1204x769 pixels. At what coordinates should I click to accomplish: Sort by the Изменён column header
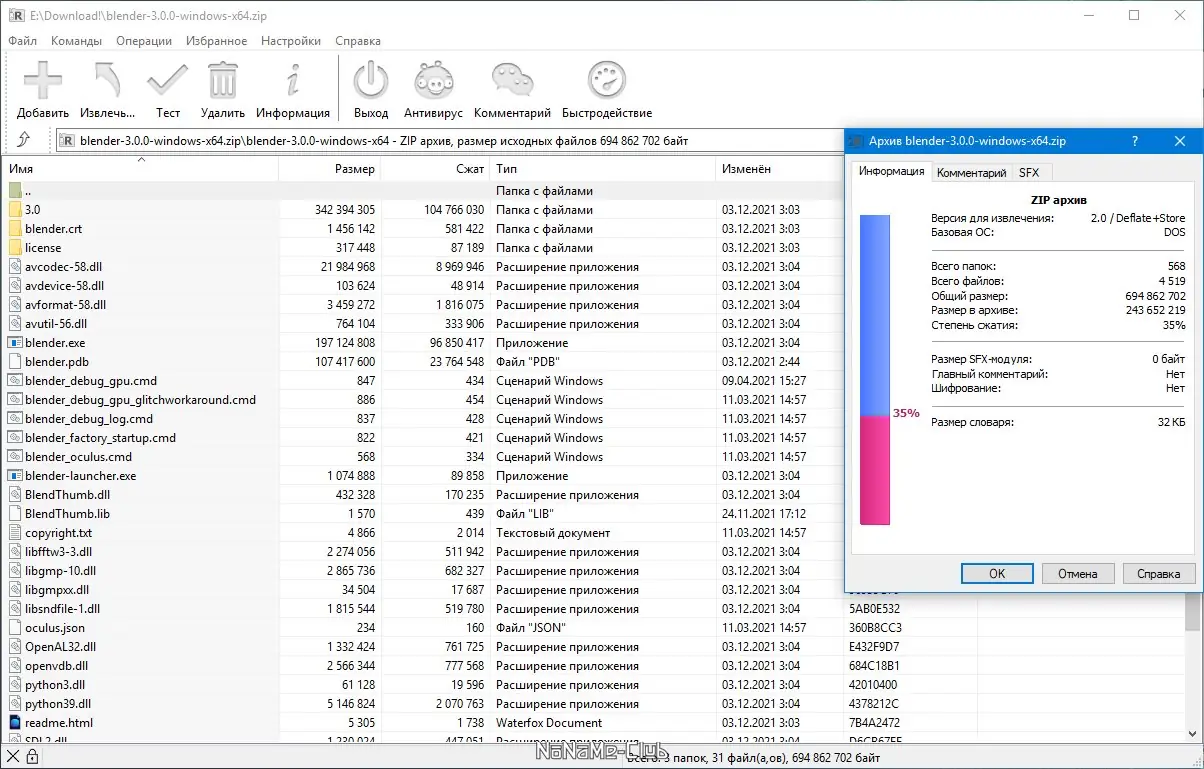780,169
